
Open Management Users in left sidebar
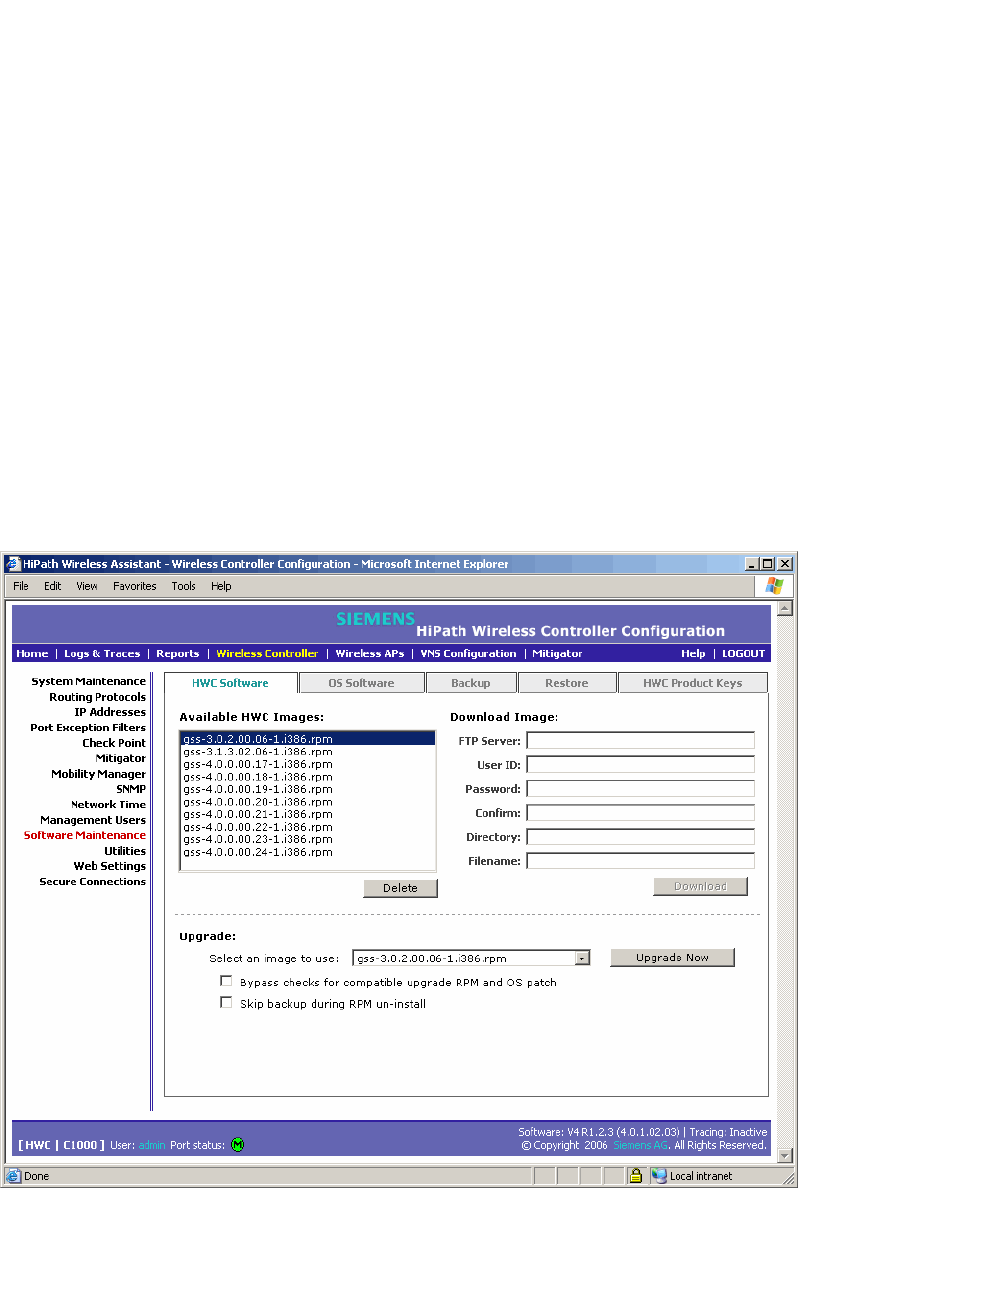93,820
